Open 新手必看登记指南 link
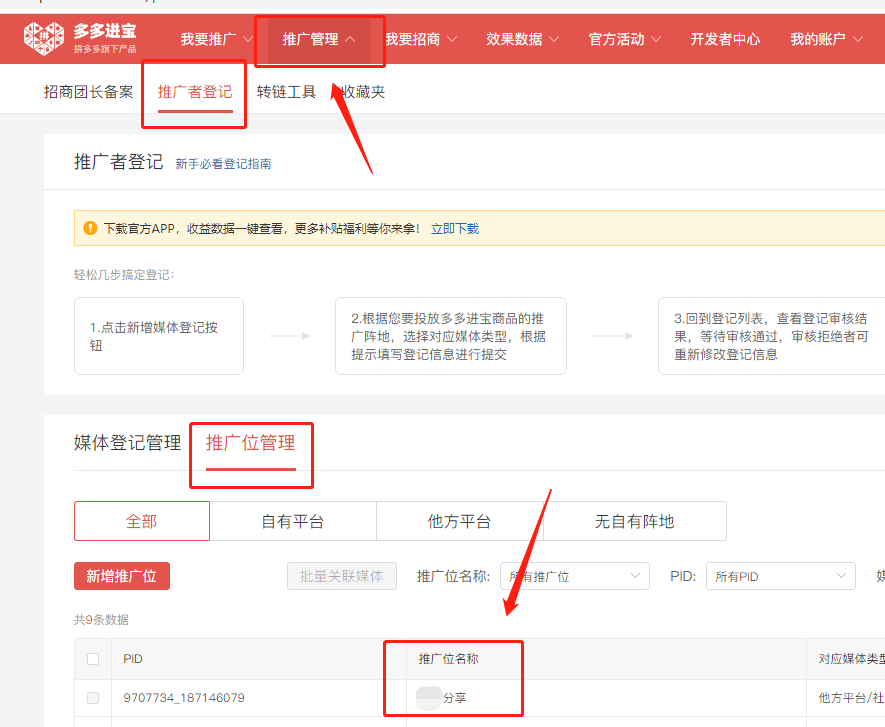 (223, 164)
